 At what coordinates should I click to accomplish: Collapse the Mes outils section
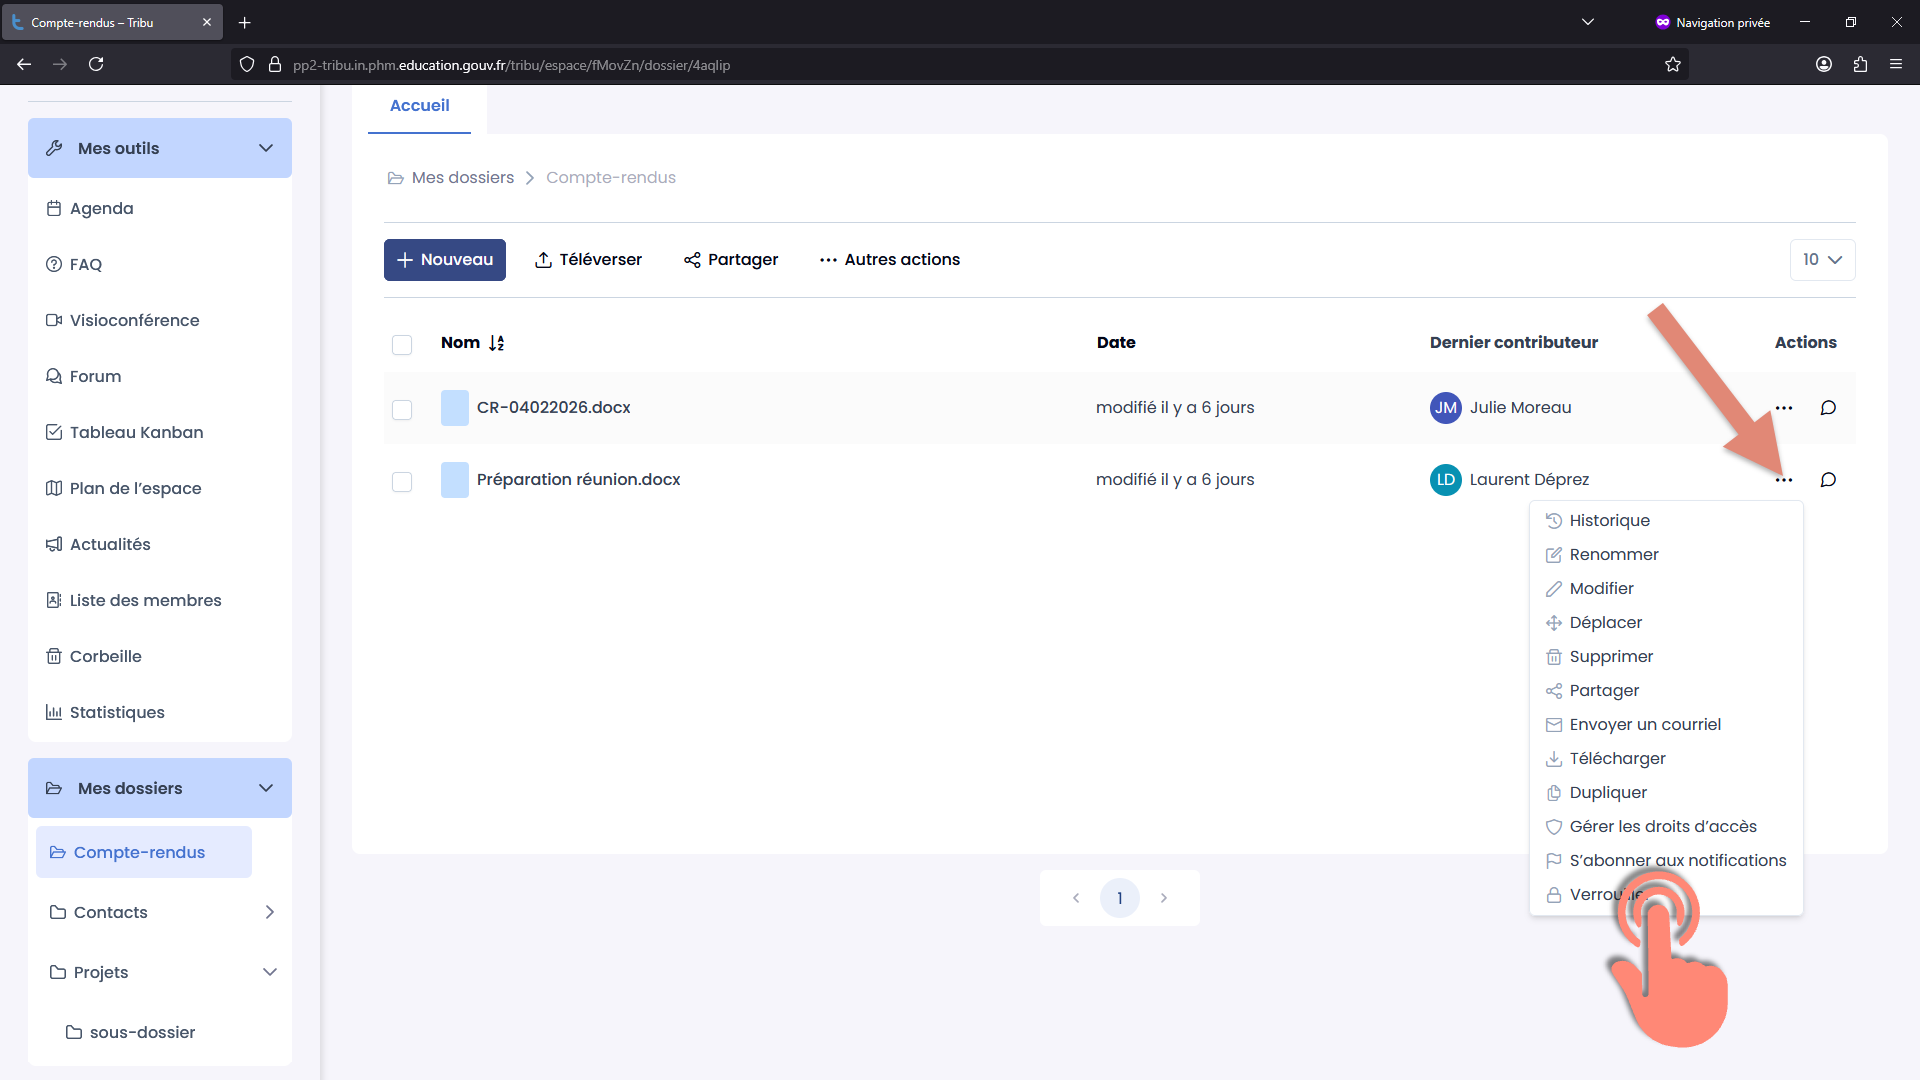click(160, 148)
